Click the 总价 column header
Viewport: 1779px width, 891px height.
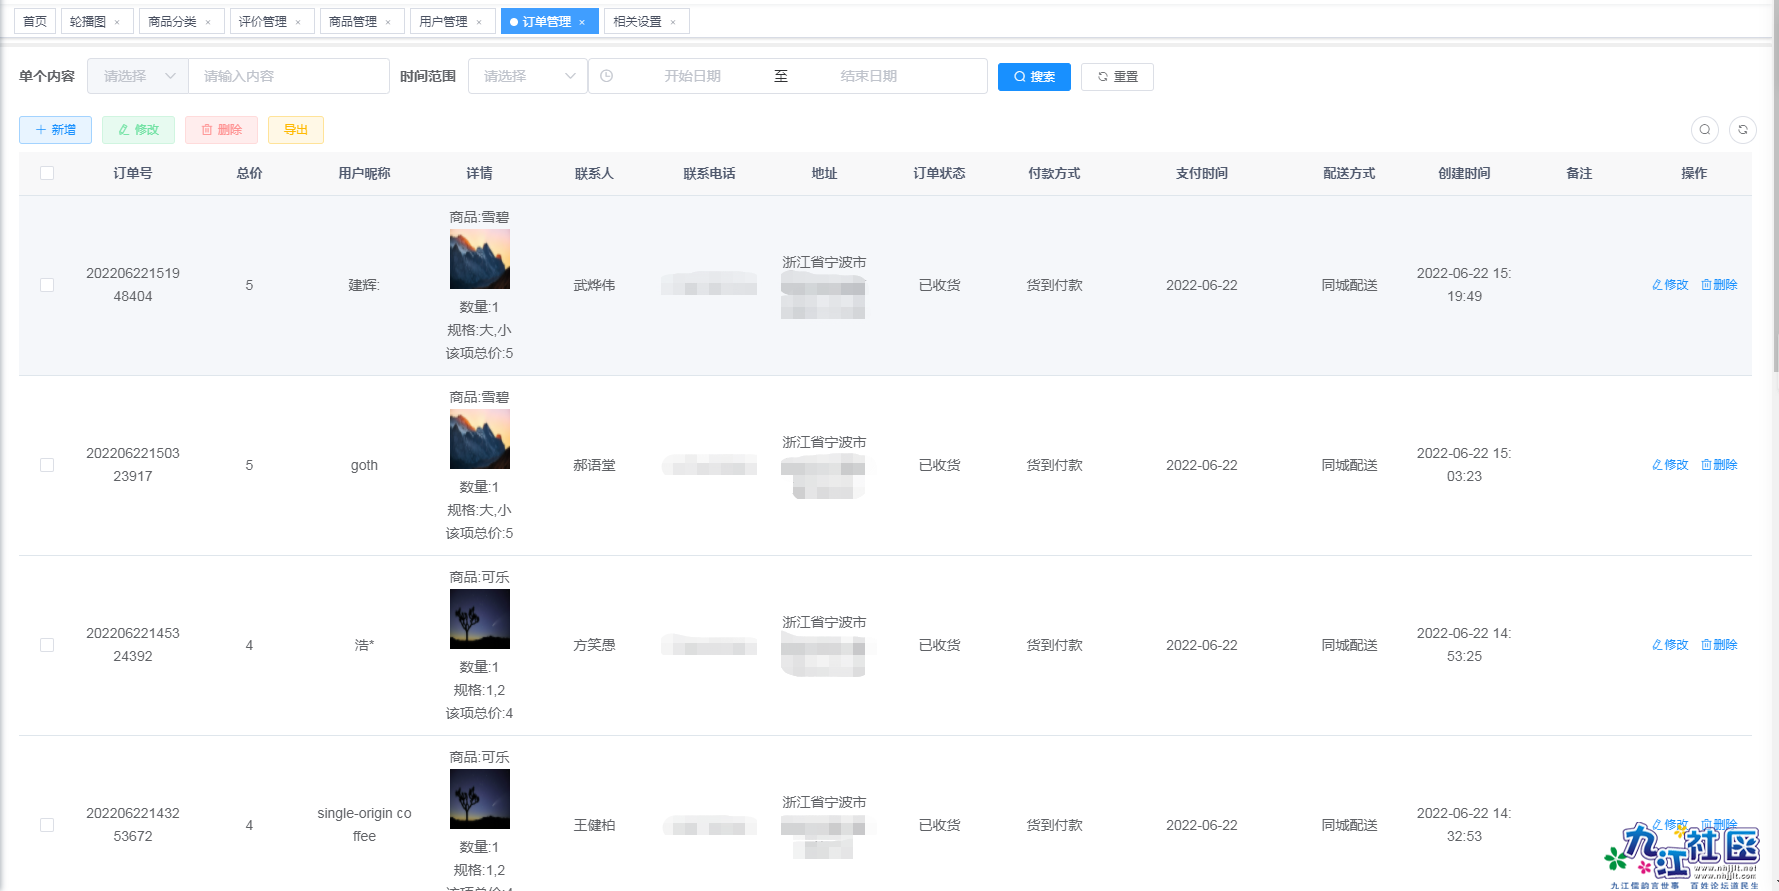249,173
